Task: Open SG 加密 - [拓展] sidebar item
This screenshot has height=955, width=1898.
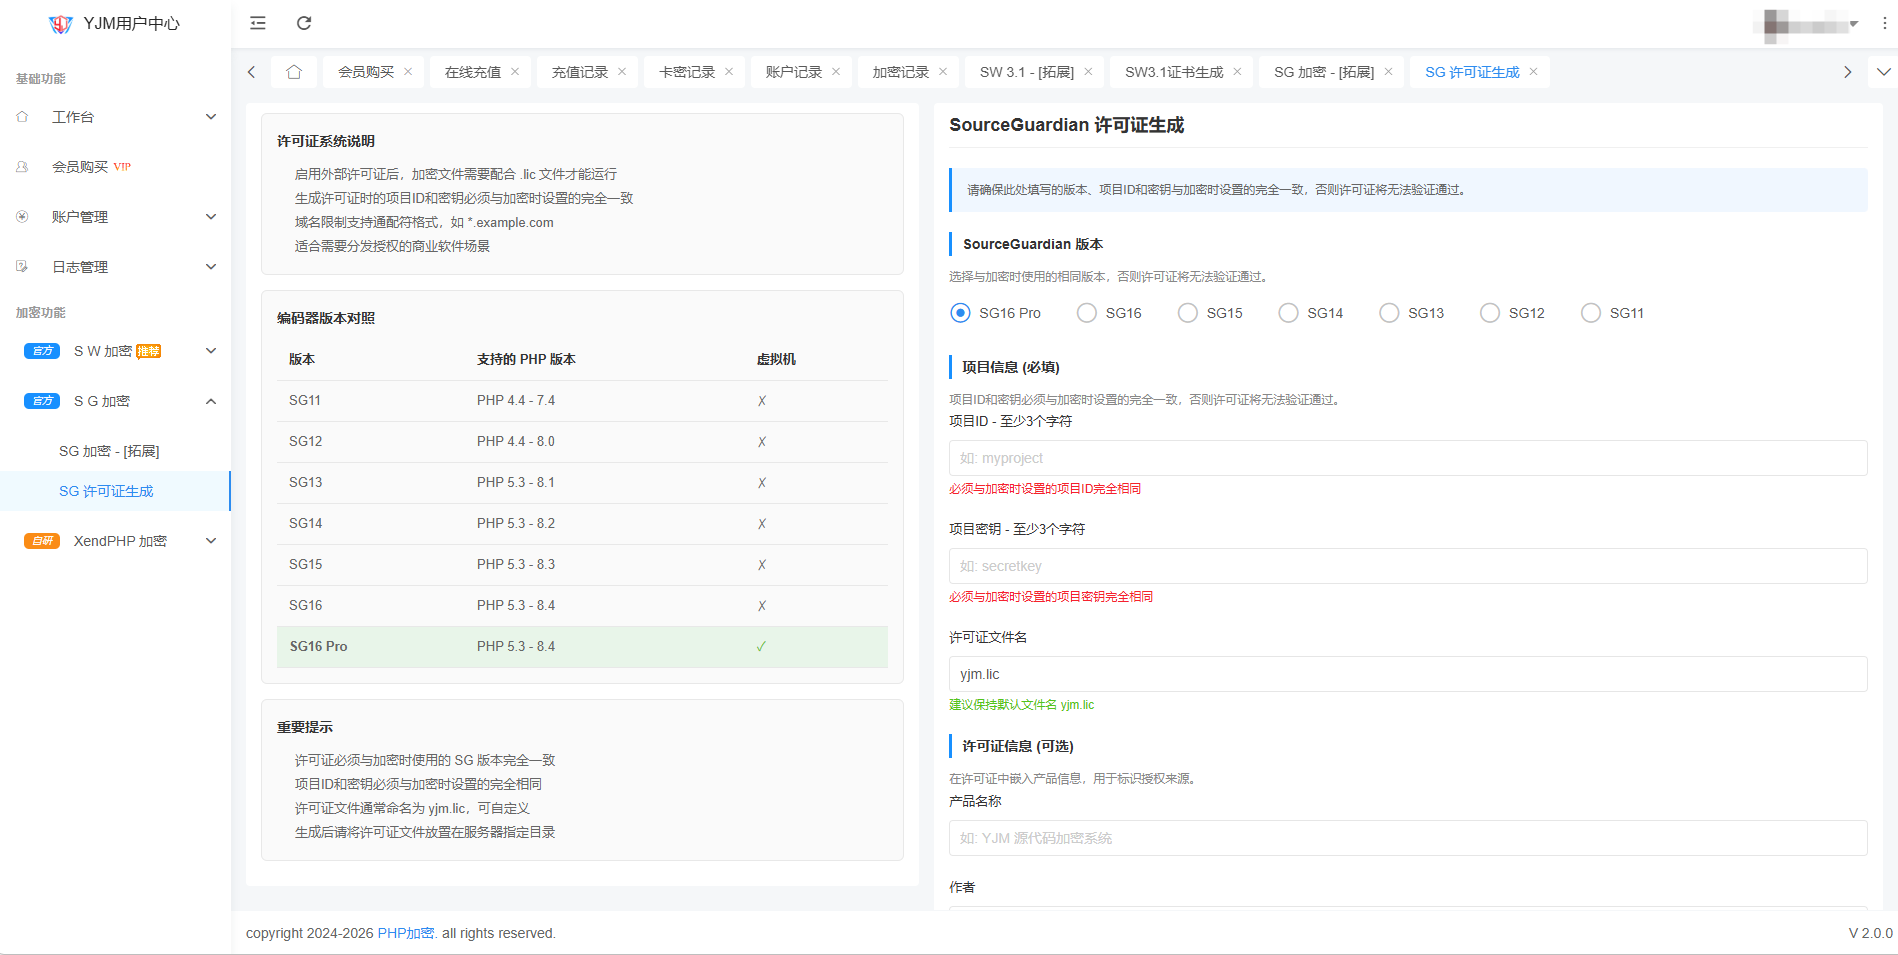Action: 109,451
